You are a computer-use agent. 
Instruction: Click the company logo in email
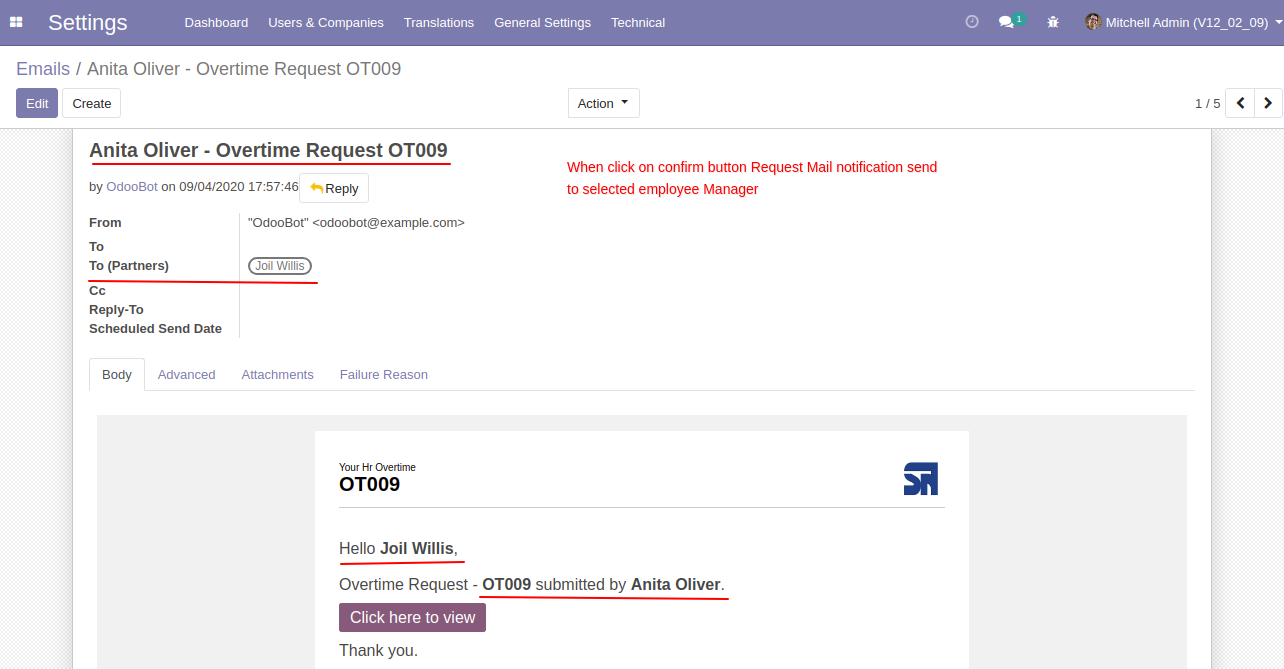click(921, 479)
